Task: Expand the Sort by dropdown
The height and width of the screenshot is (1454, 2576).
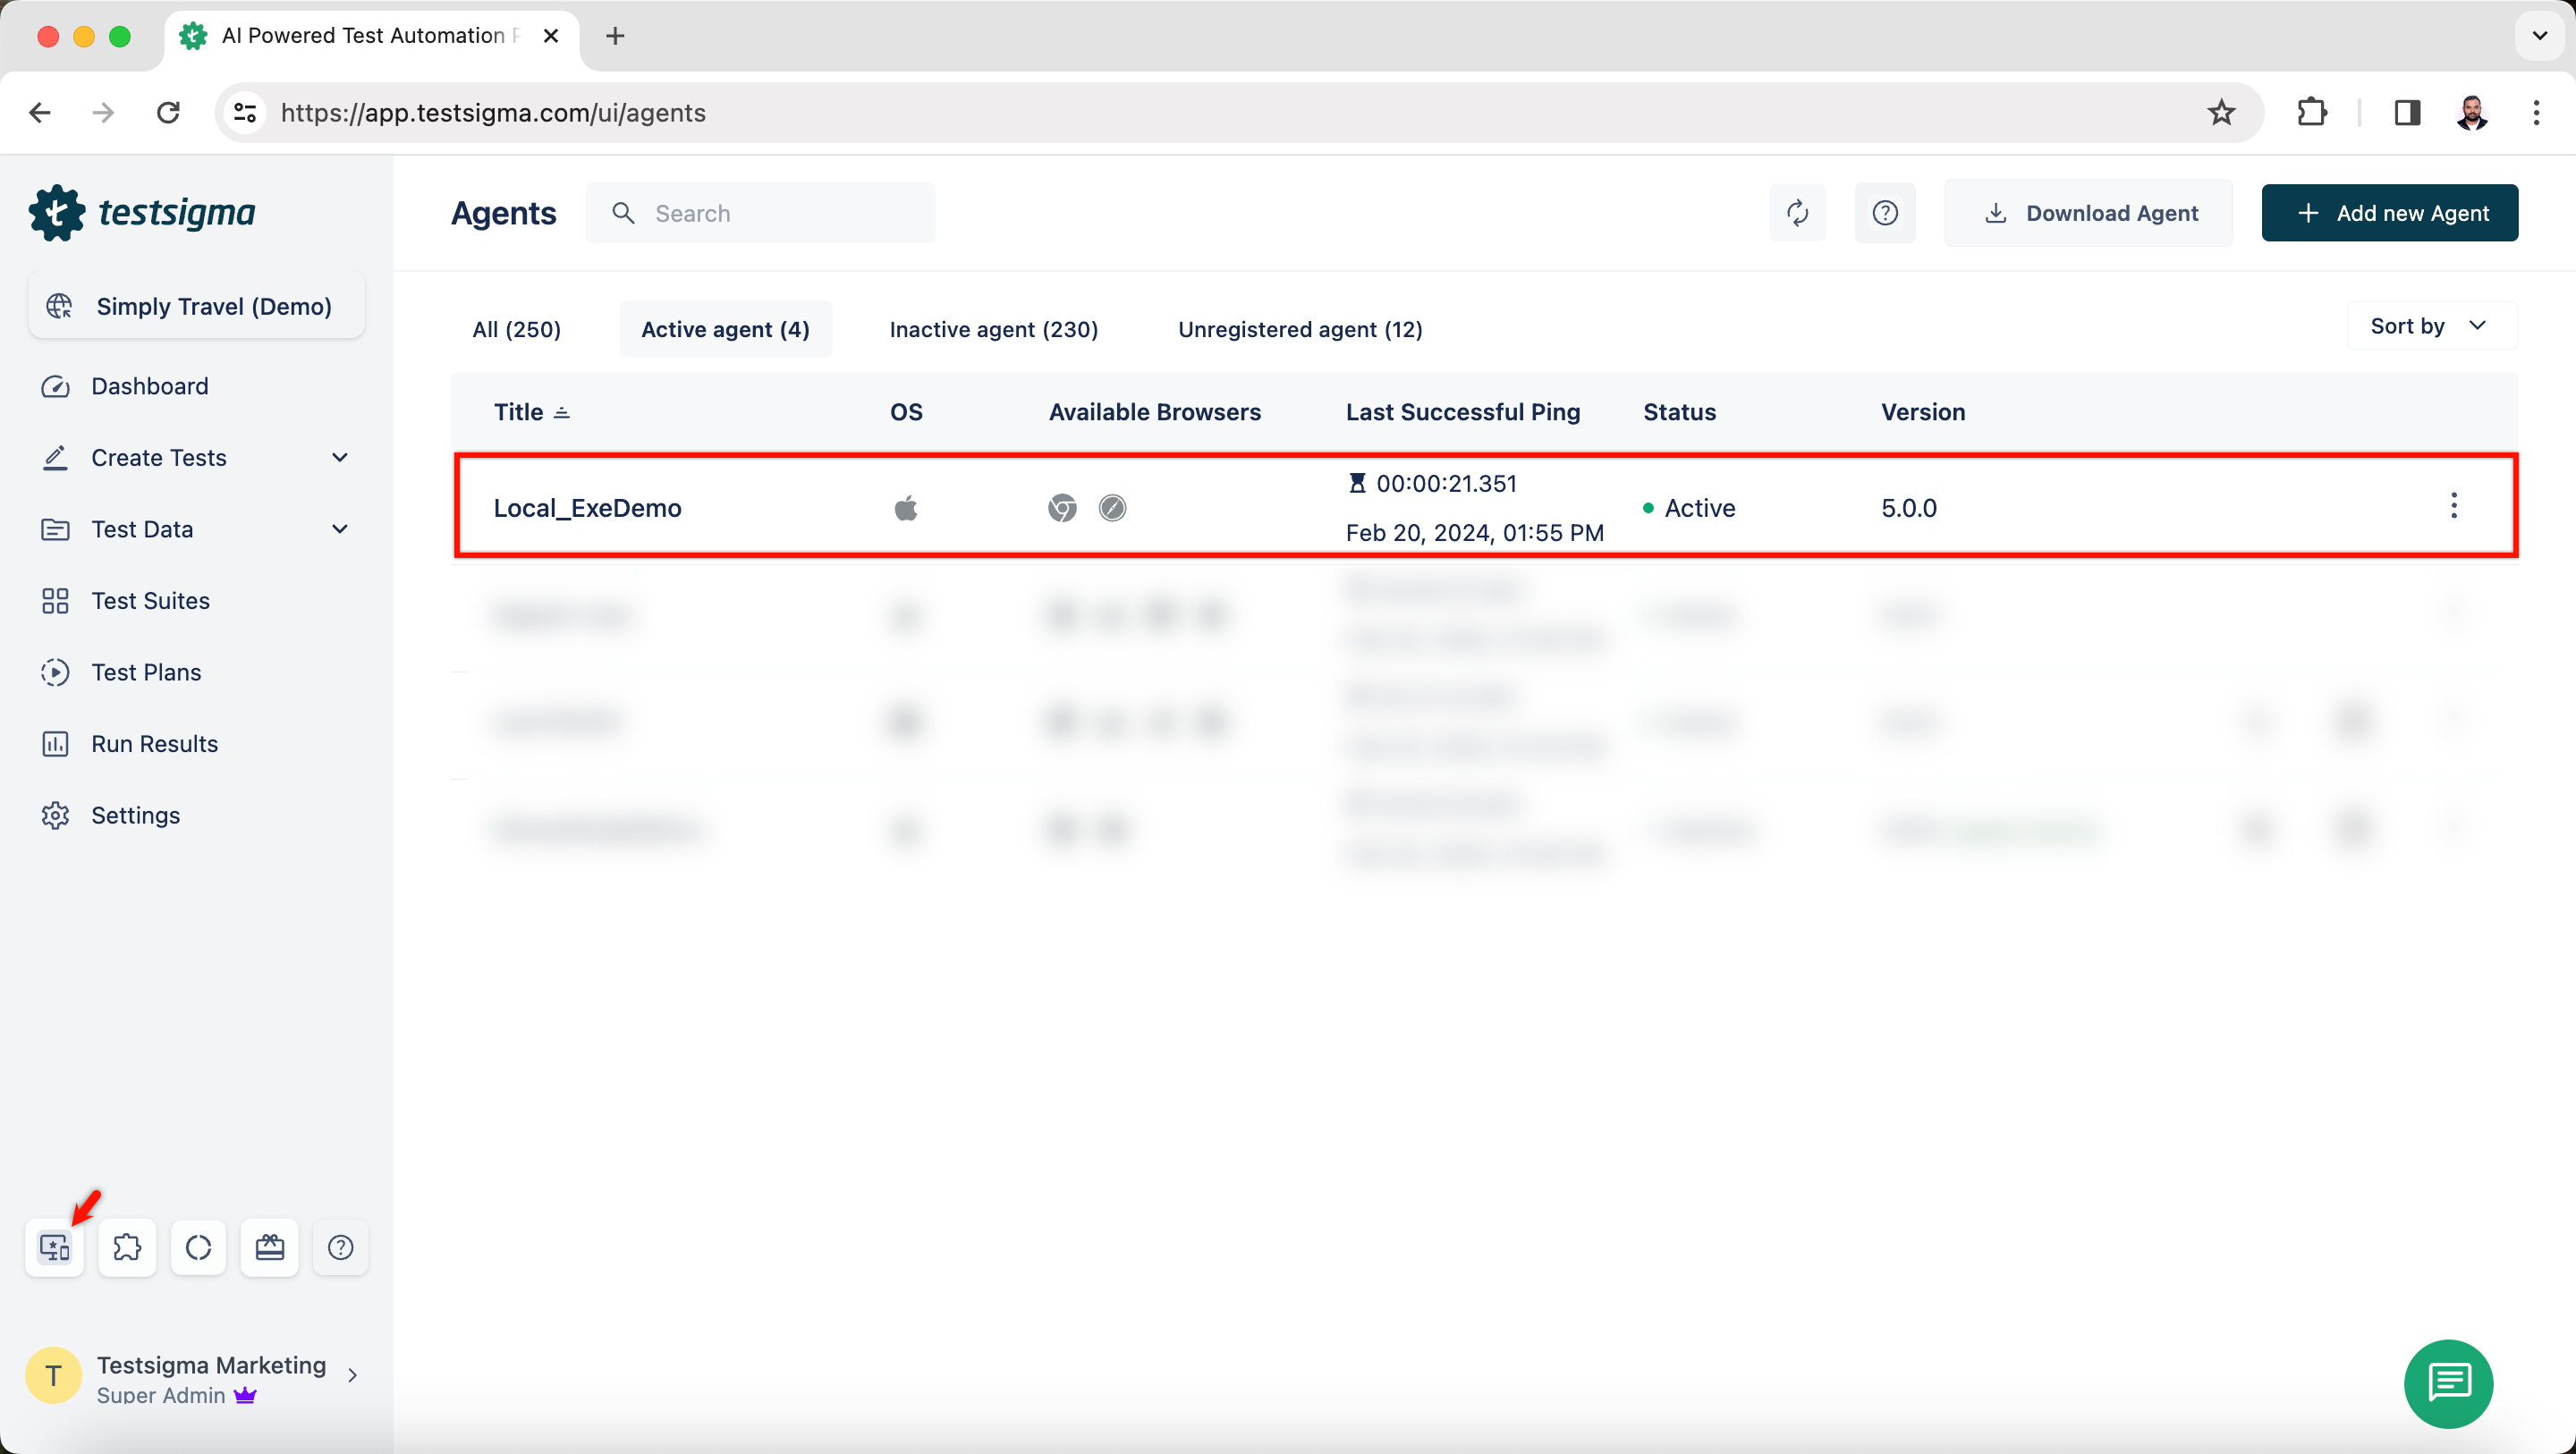Action: pos(2432,326)
